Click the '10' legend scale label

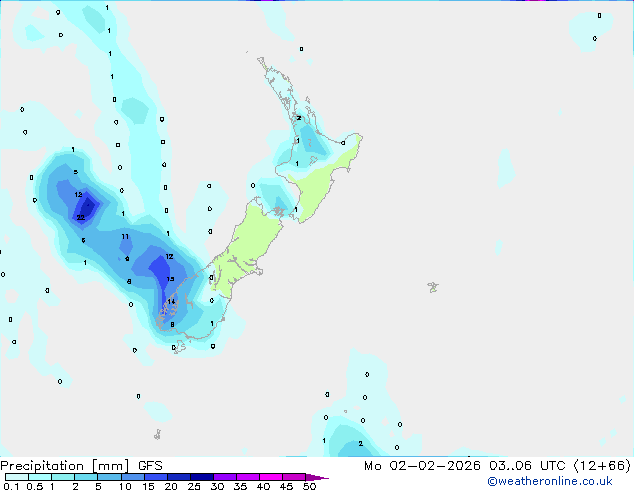click(x=125, y=486)
